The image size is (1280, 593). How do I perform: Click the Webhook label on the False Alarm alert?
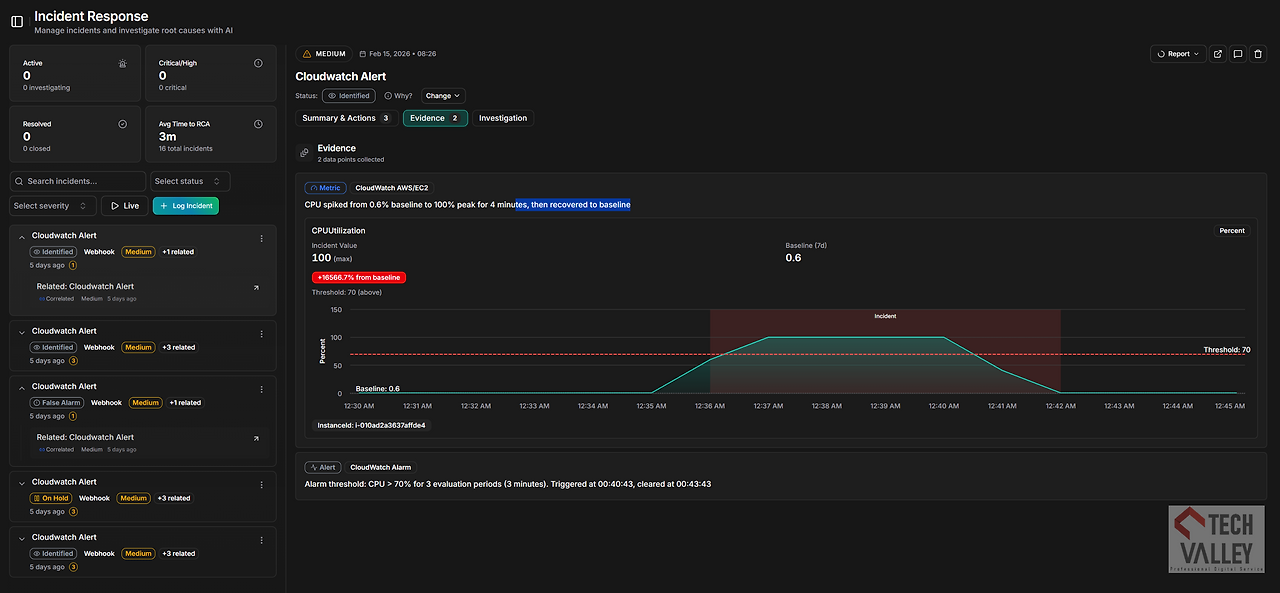point(106,403)
